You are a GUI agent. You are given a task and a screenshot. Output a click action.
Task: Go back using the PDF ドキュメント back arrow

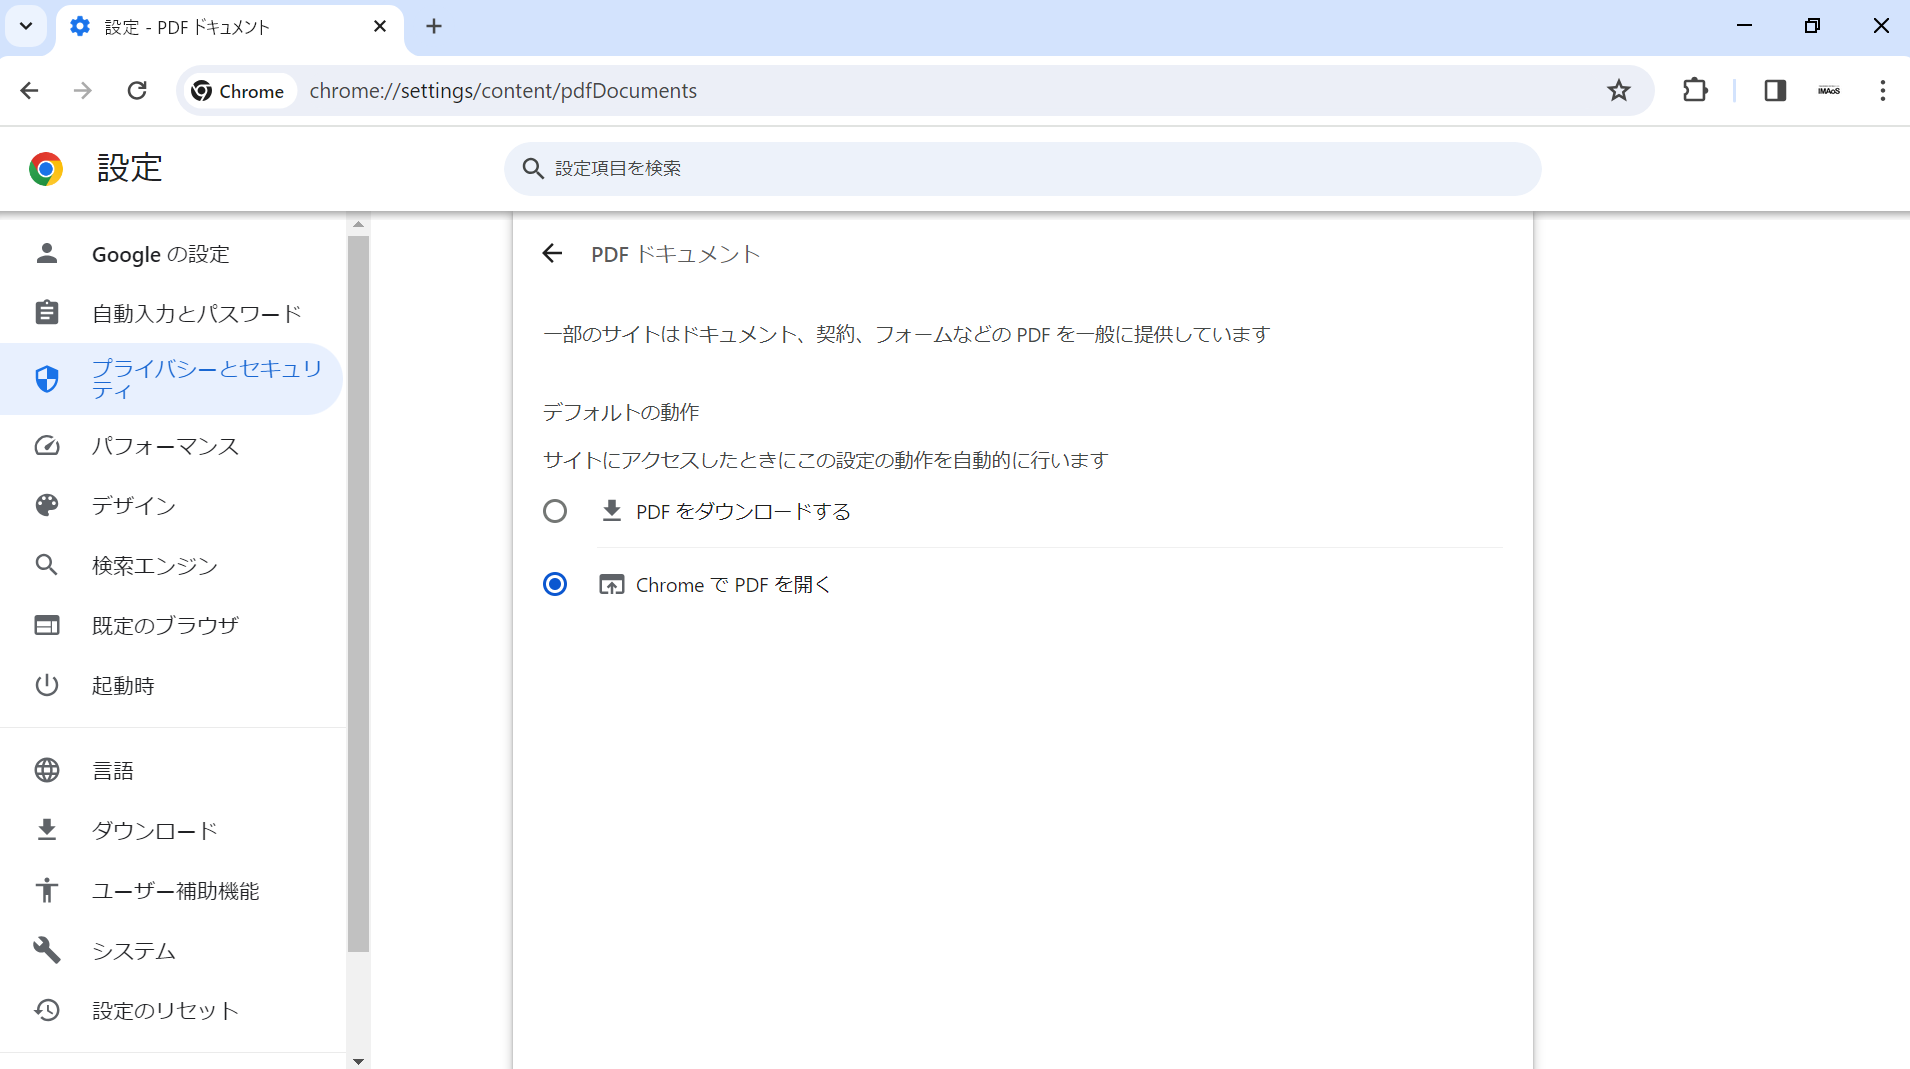553,253
